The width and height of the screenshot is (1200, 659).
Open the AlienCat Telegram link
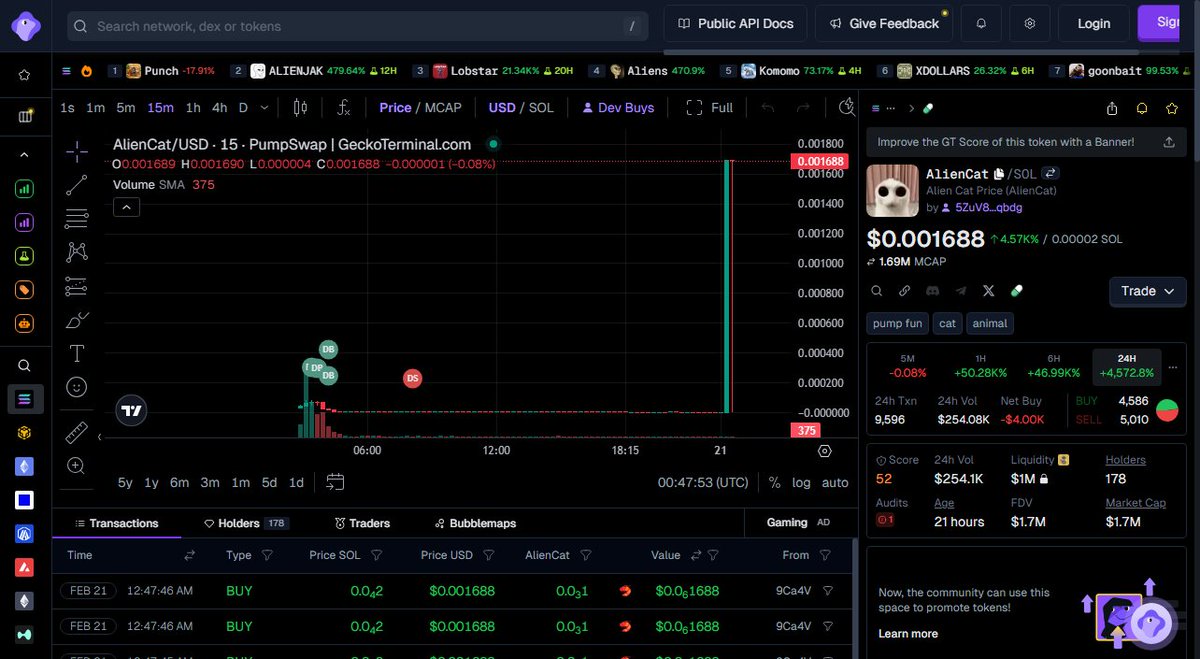961,291
